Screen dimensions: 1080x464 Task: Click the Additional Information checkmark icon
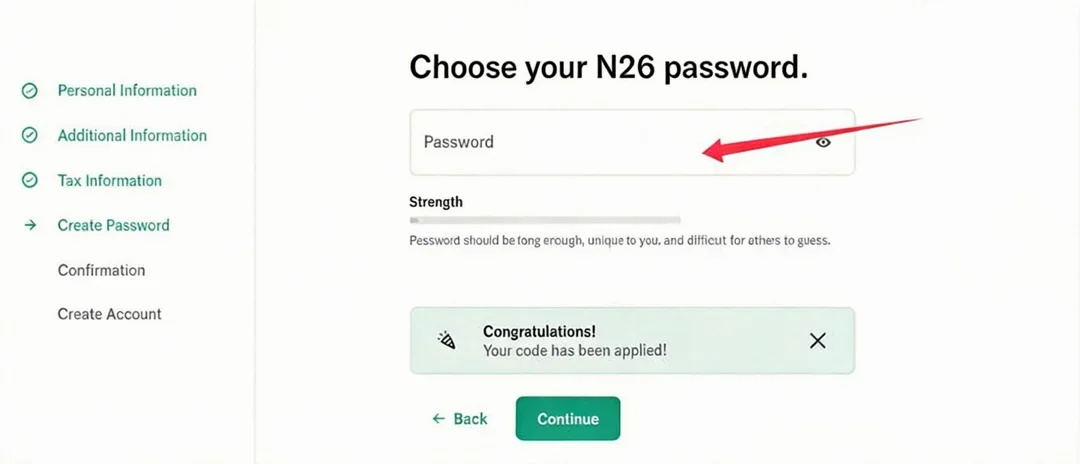click(x=30, y=136)
